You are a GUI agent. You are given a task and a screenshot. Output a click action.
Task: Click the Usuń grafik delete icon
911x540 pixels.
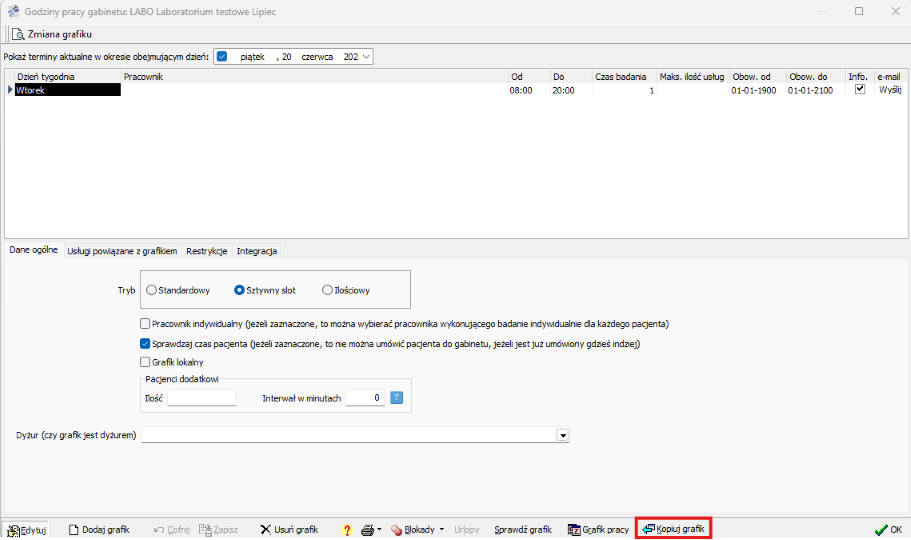coord(265,530)
